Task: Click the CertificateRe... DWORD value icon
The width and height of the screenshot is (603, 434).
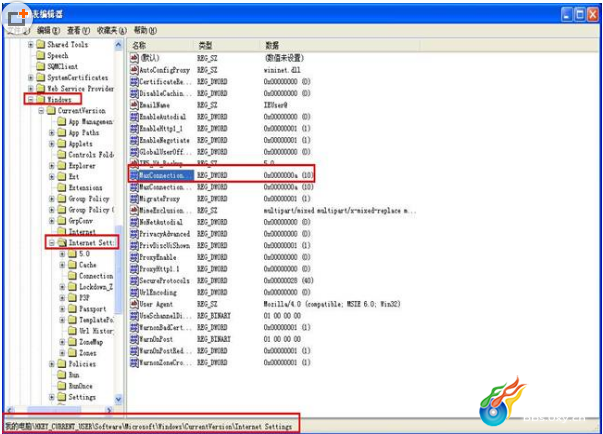Action: (134, 81)
